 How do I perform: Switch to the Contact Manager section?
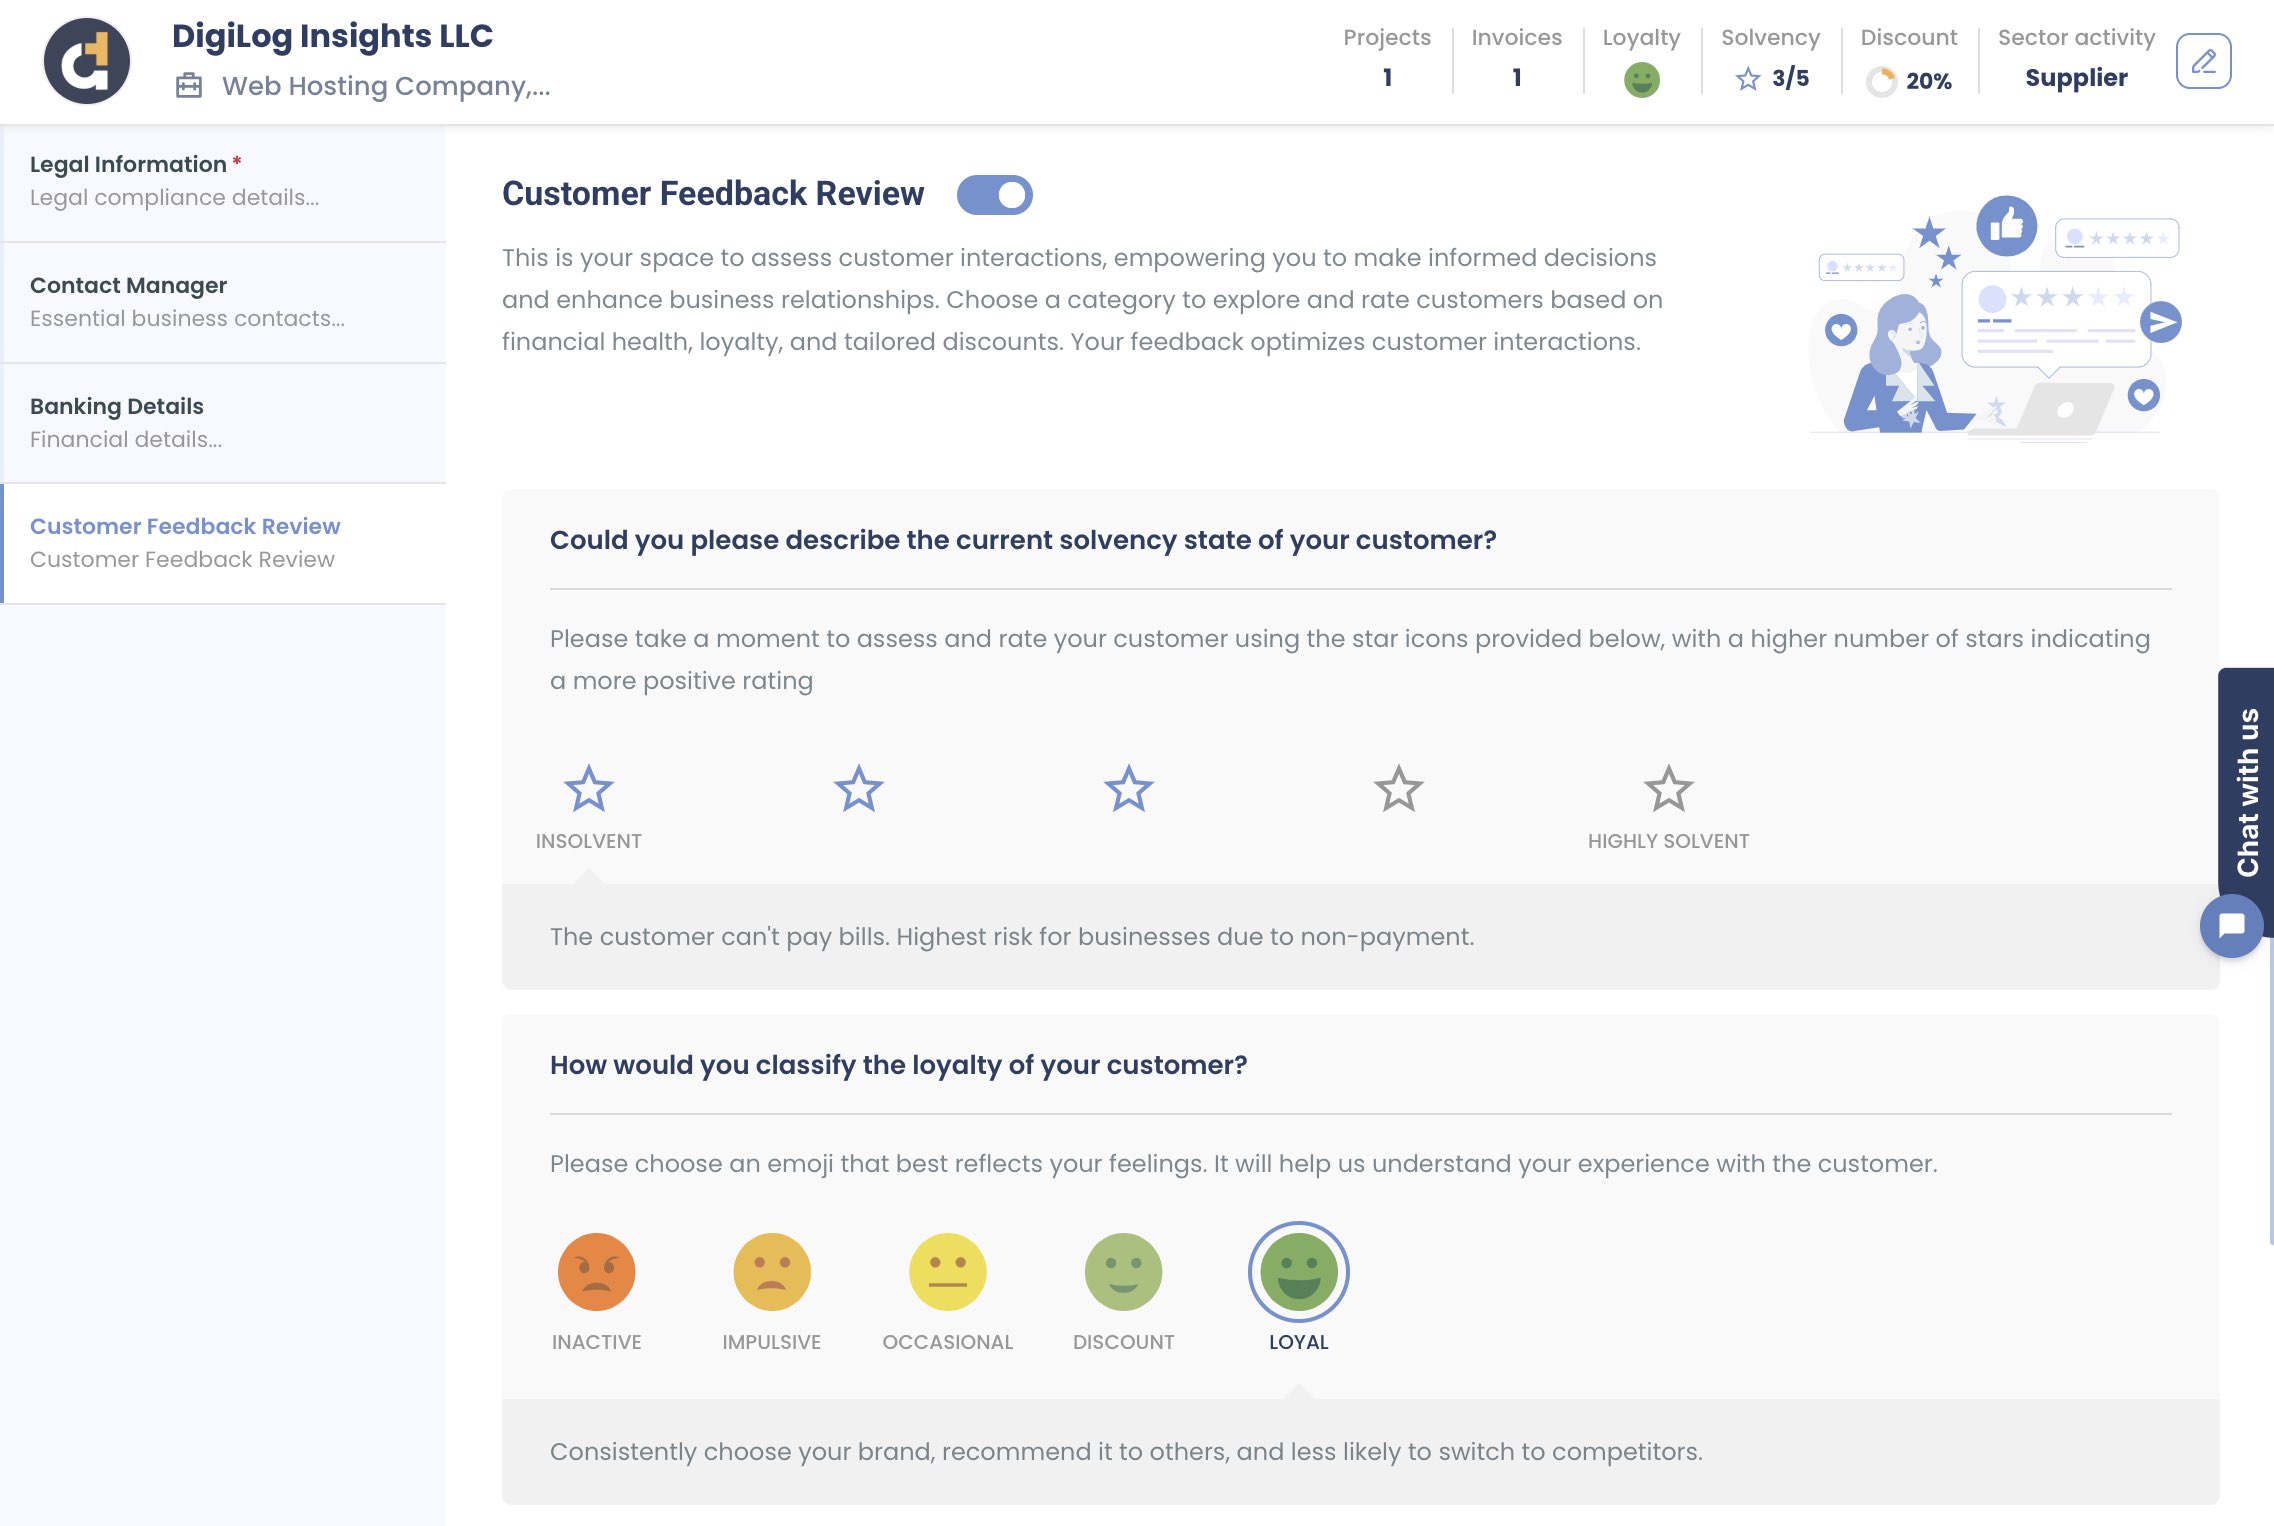click(x=128, y=285)
